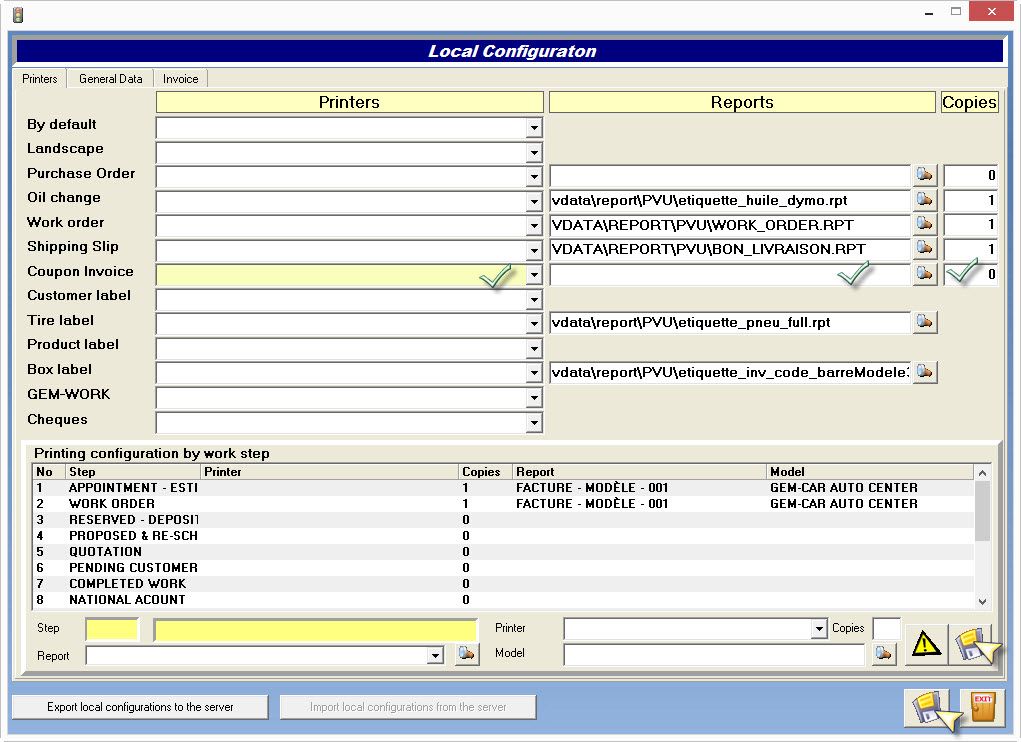Select step 2 WORK ORDER row
1021x742 pixels.
pyautogui.click(x=503, y=504)
